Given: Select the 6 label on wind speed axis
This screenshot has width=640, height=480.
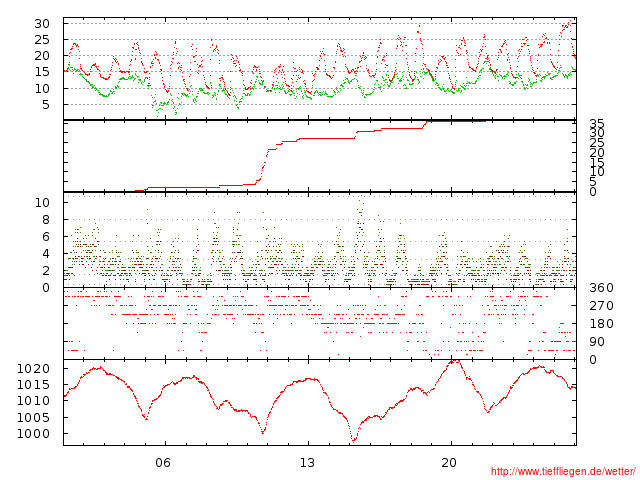Looking at the screenshot, I should tap(46, 237).
